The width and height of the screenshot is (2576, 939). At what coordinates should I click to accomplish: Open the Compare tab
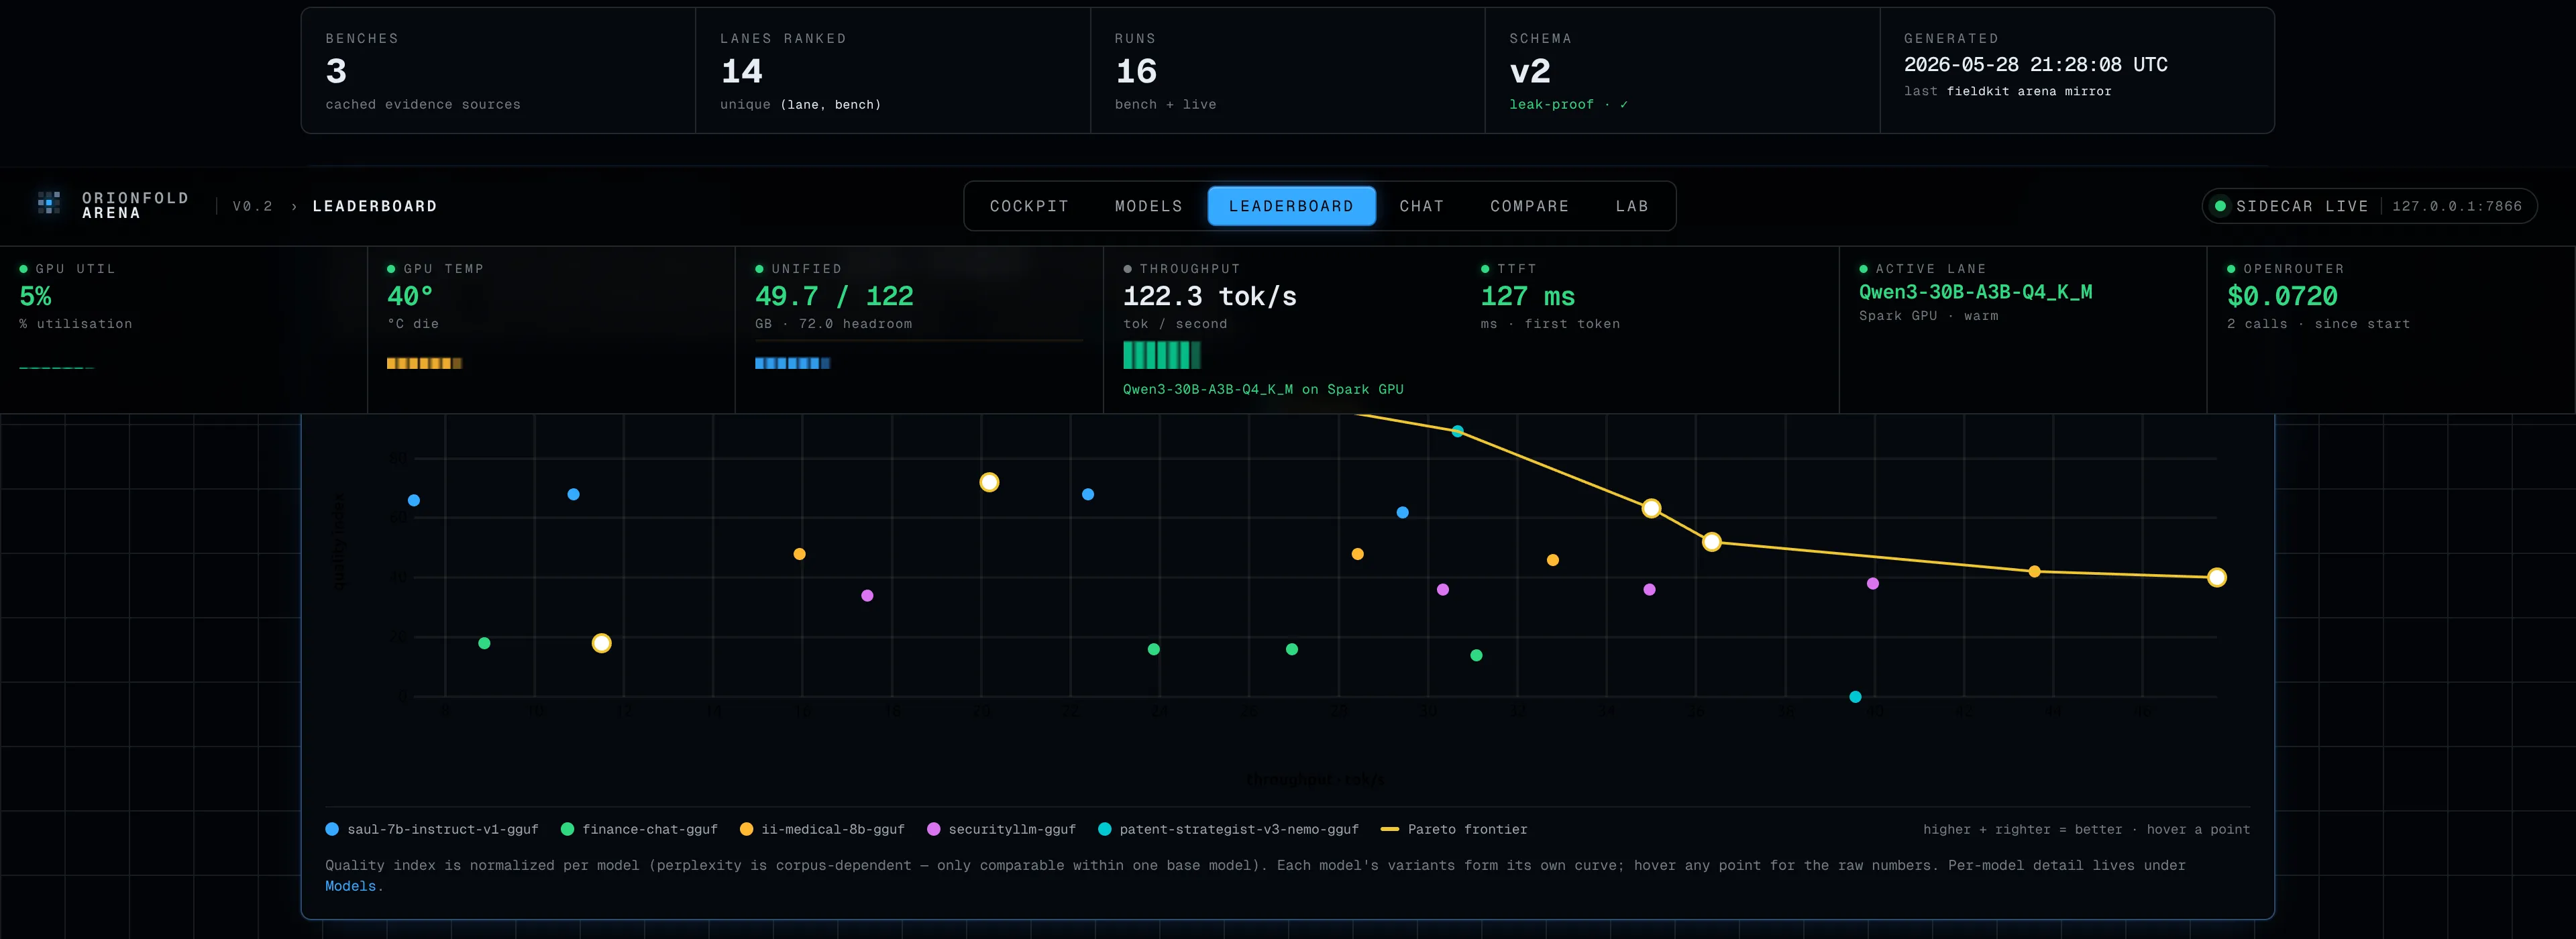(x=1529, y=206)
